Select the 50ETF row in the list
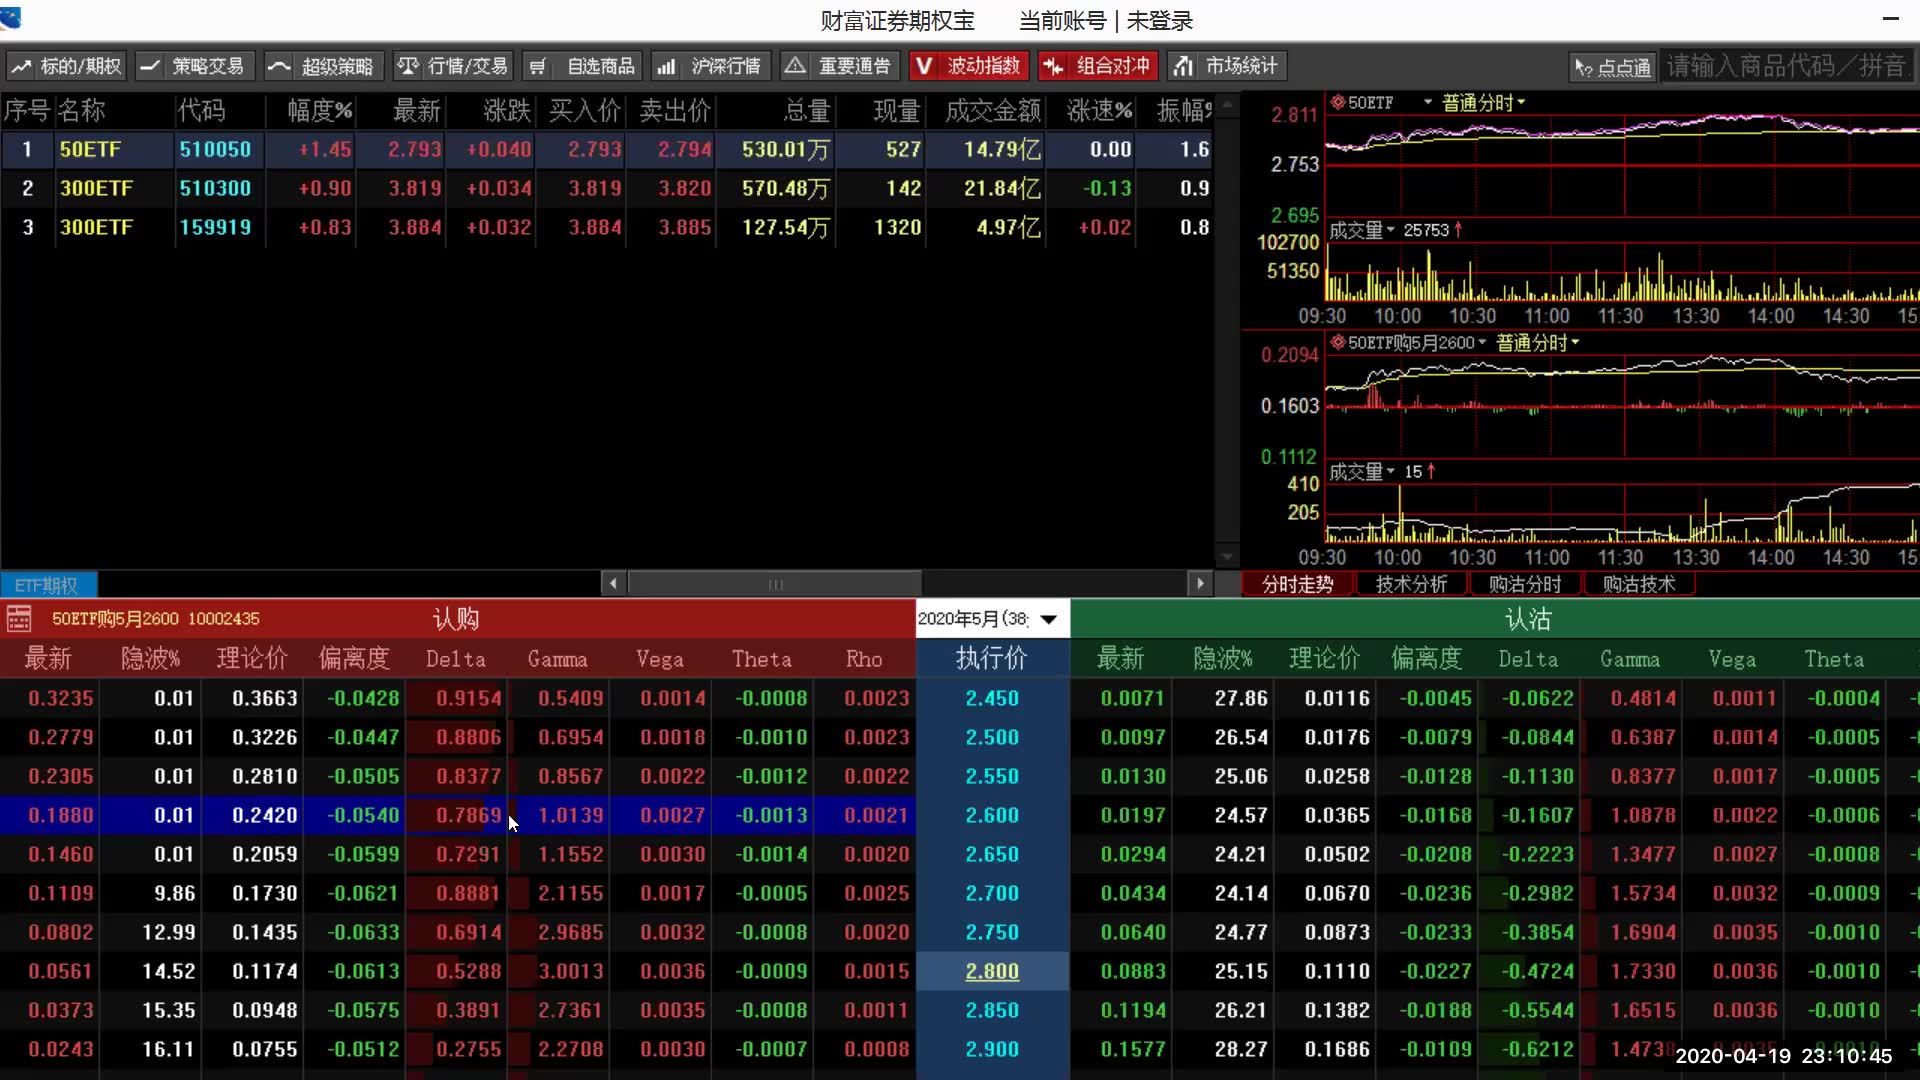This screenshot has width=1920, height=1080. [606, 150]
